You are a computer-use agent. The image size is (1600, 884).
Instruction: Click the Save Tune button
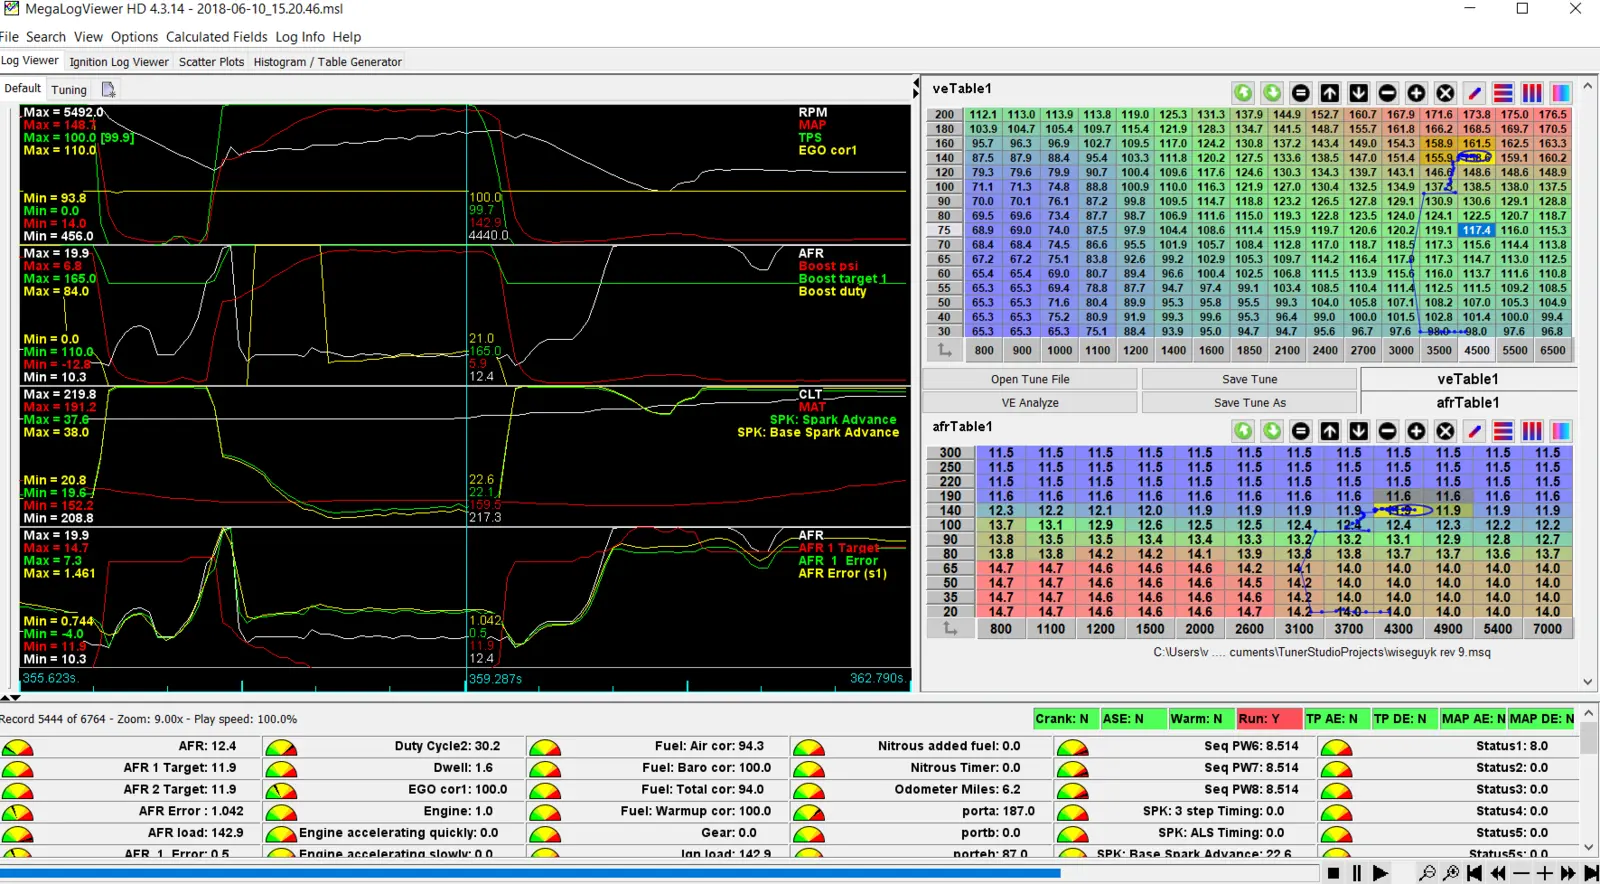(x=1249, y=379)
